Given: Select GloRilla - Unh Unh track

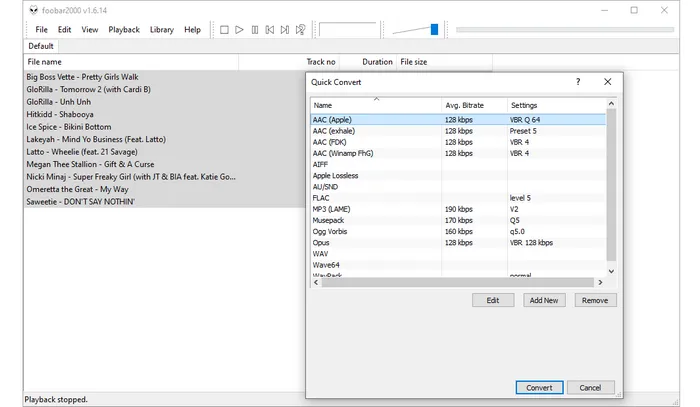Looking at the screenshot, I should [164, 102].
